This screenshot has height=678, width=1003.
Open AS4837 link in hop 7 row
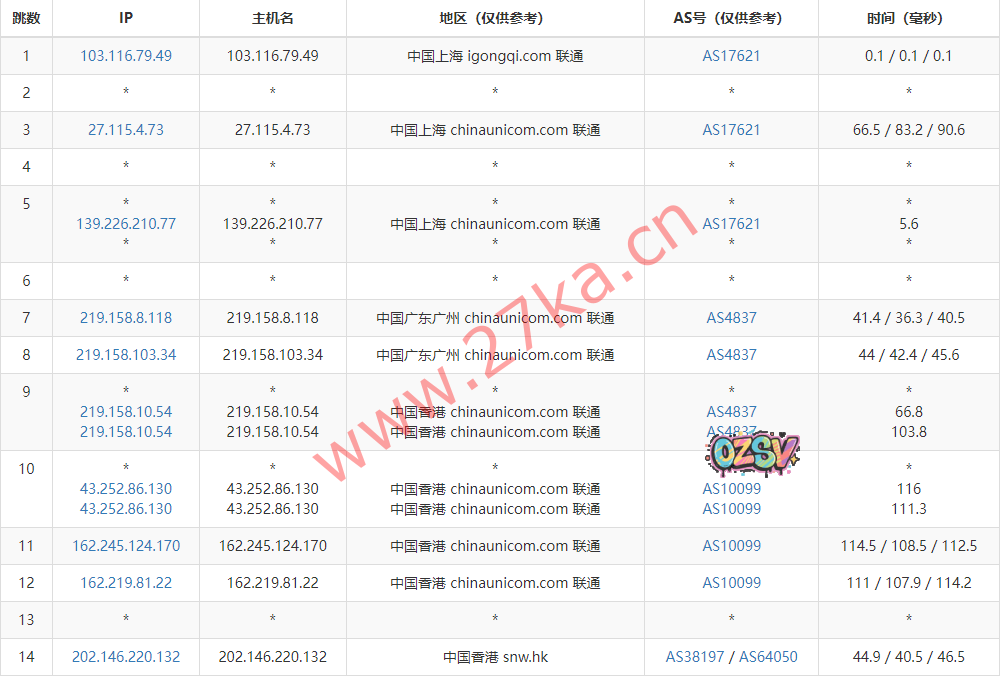point(731,318)
